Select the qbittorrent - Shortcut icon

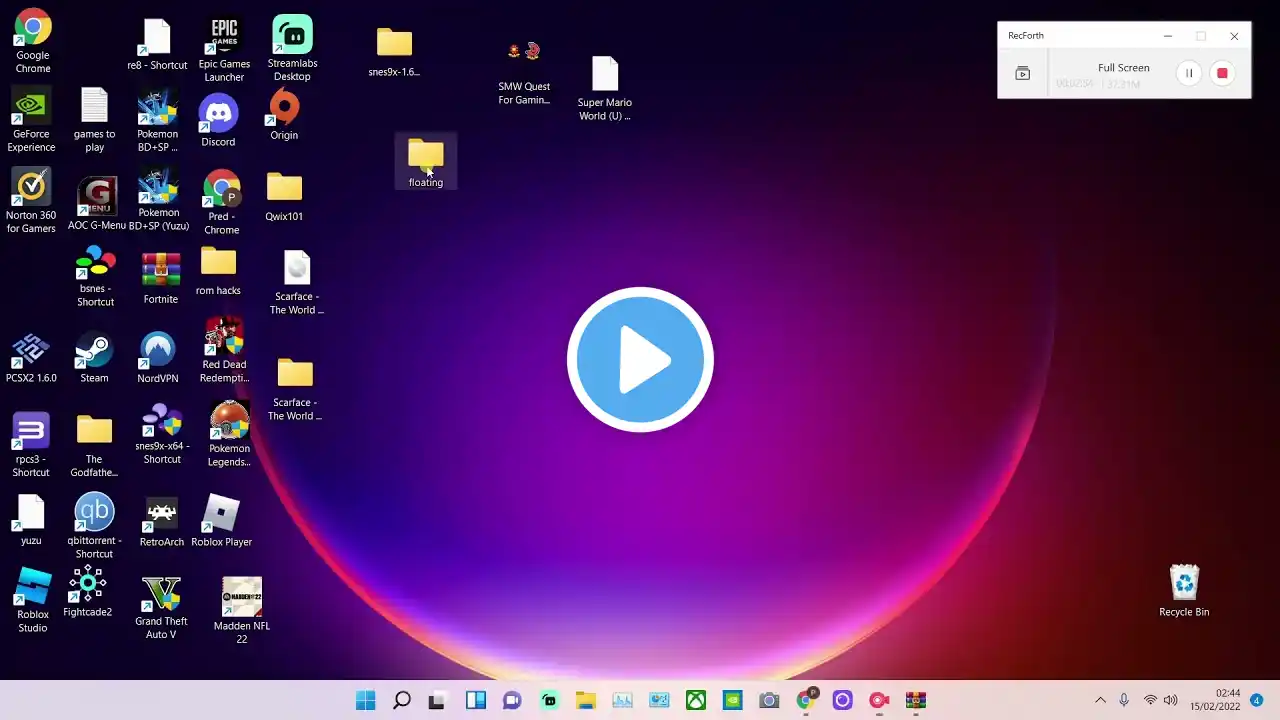pyautogui.click(x=94, y=526)
